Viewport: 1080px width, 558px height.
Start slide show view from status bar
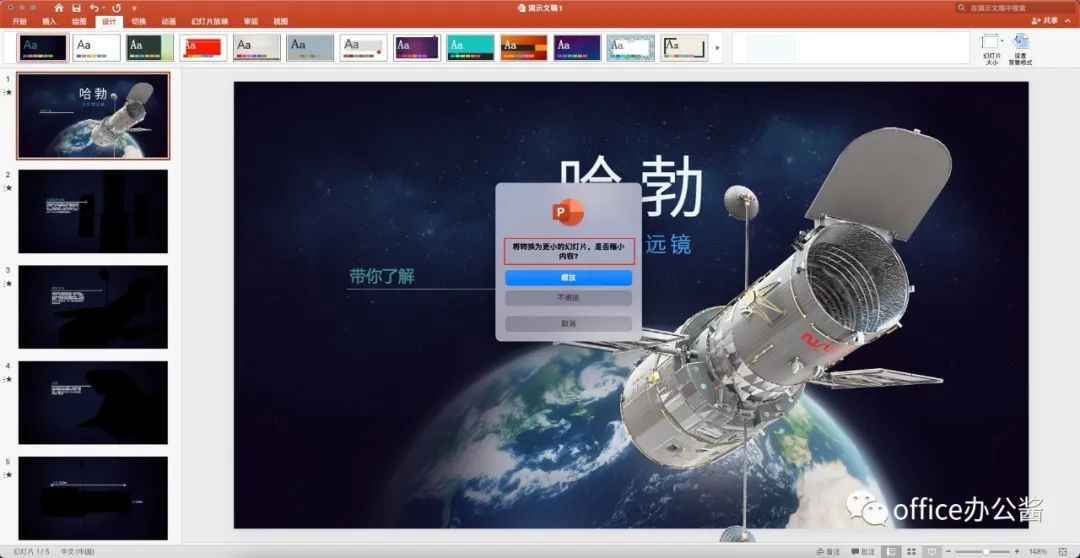[x=932, y=551]
